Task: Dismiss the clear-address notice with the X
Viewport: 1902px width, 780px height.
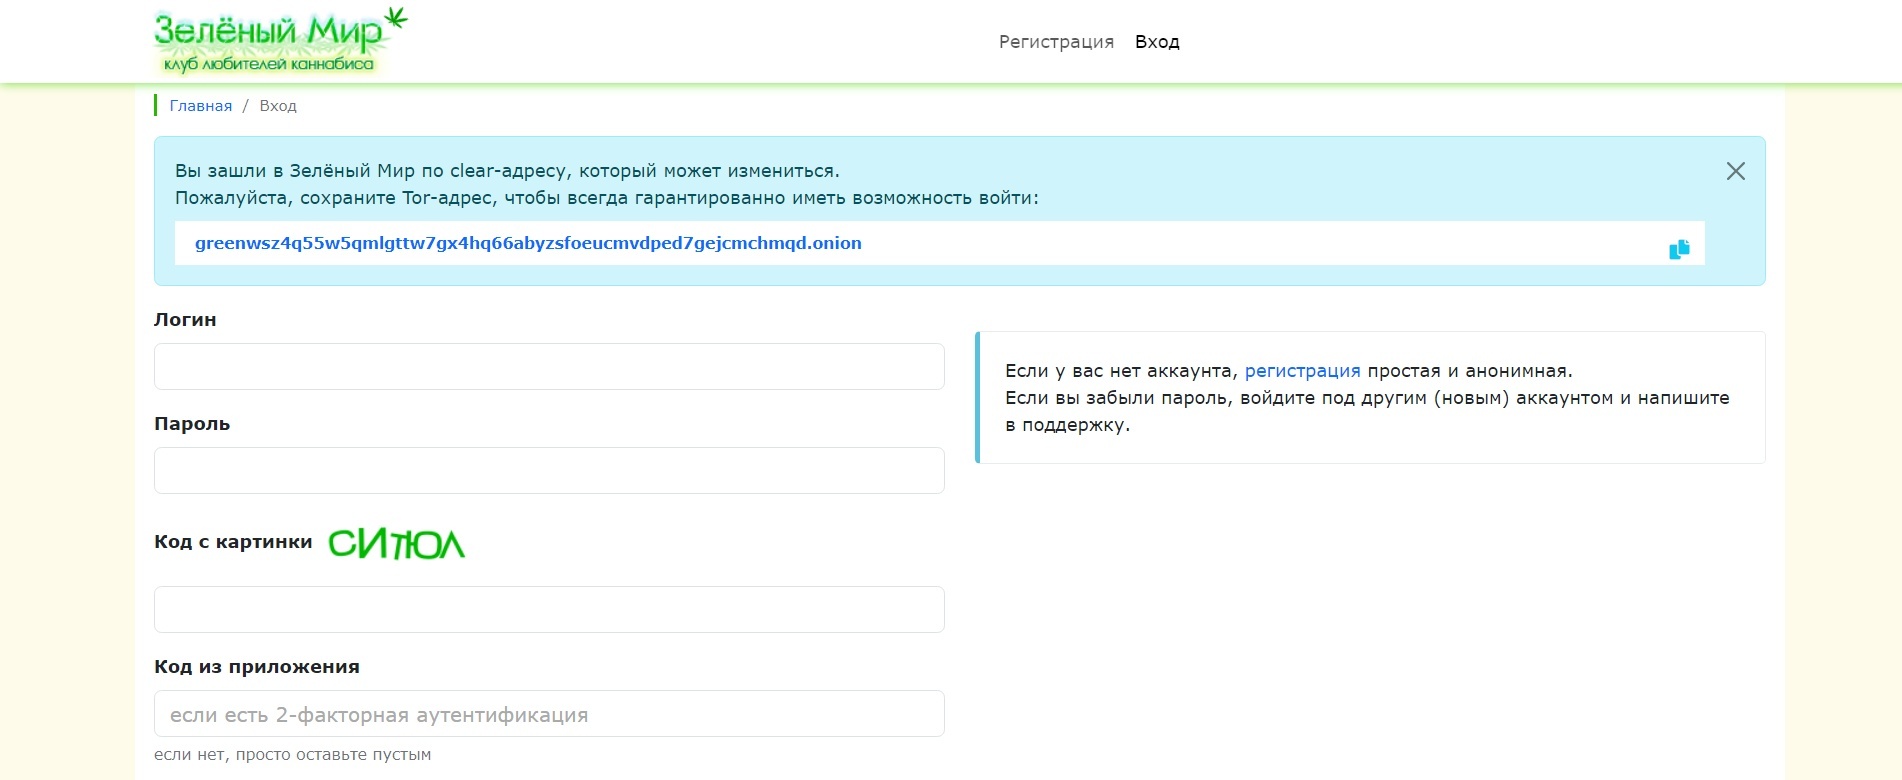Action: (x=1735, y=171)
